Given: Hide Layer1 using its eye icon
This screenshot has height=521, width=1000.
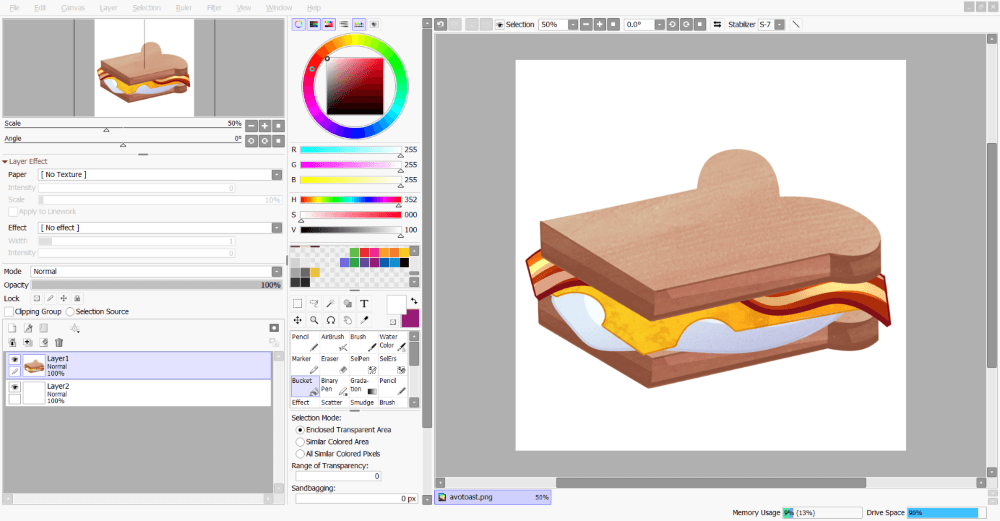Looking at the screenshot, I should [14, 359].
